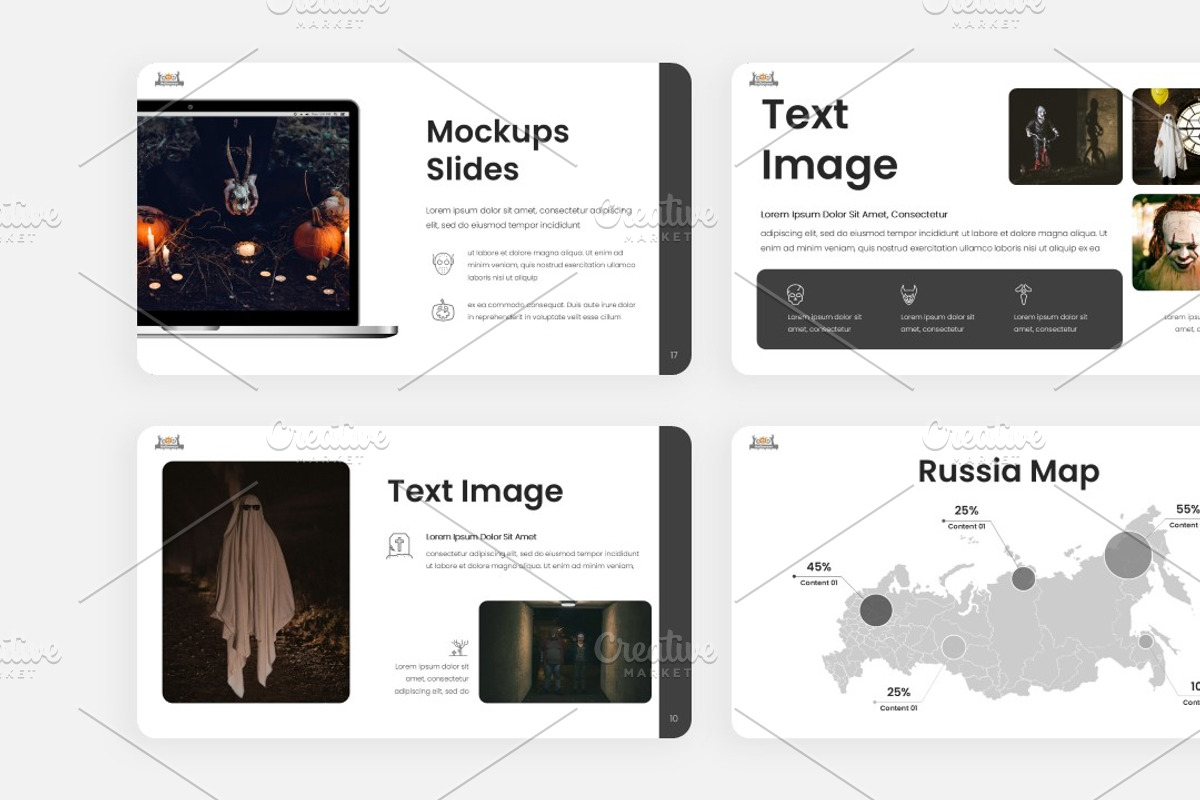This screenshot has width=1200, height=800.
Task: Select the ghost with yellow balloon photo
Action: (1166, 136)
